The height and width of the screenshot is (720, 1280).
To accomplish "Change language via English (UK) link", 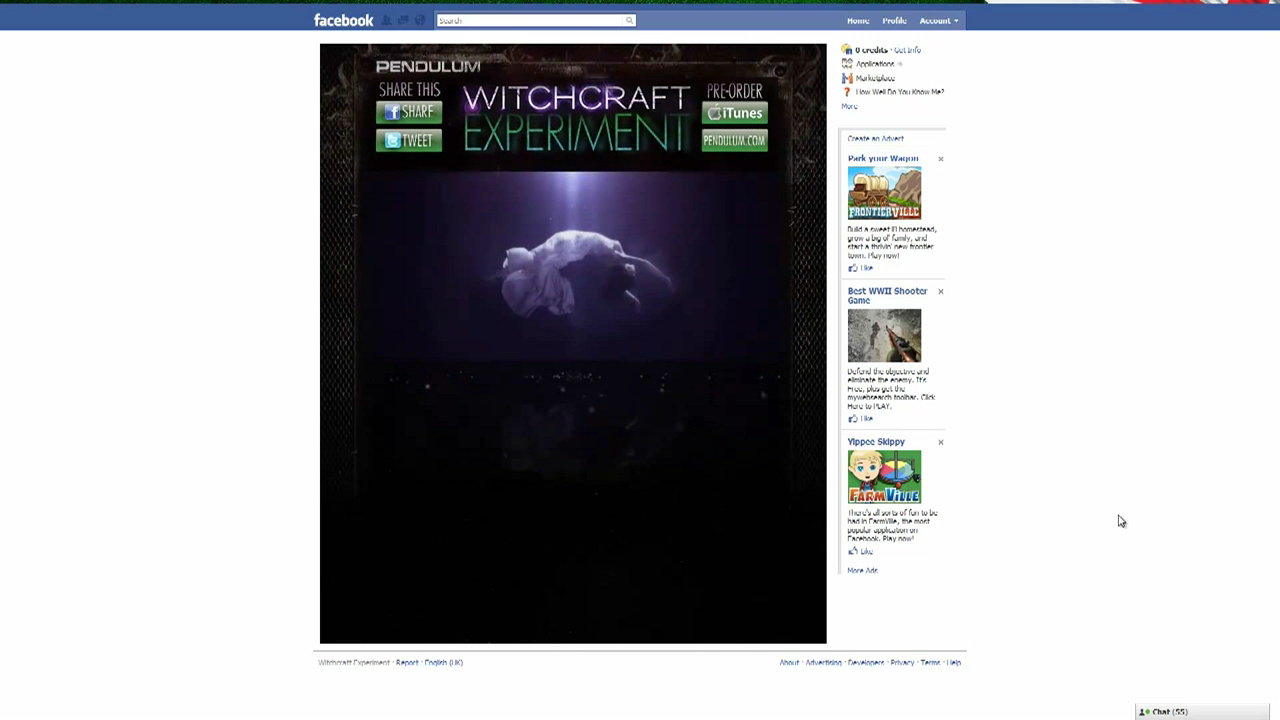I will (444, 663).
